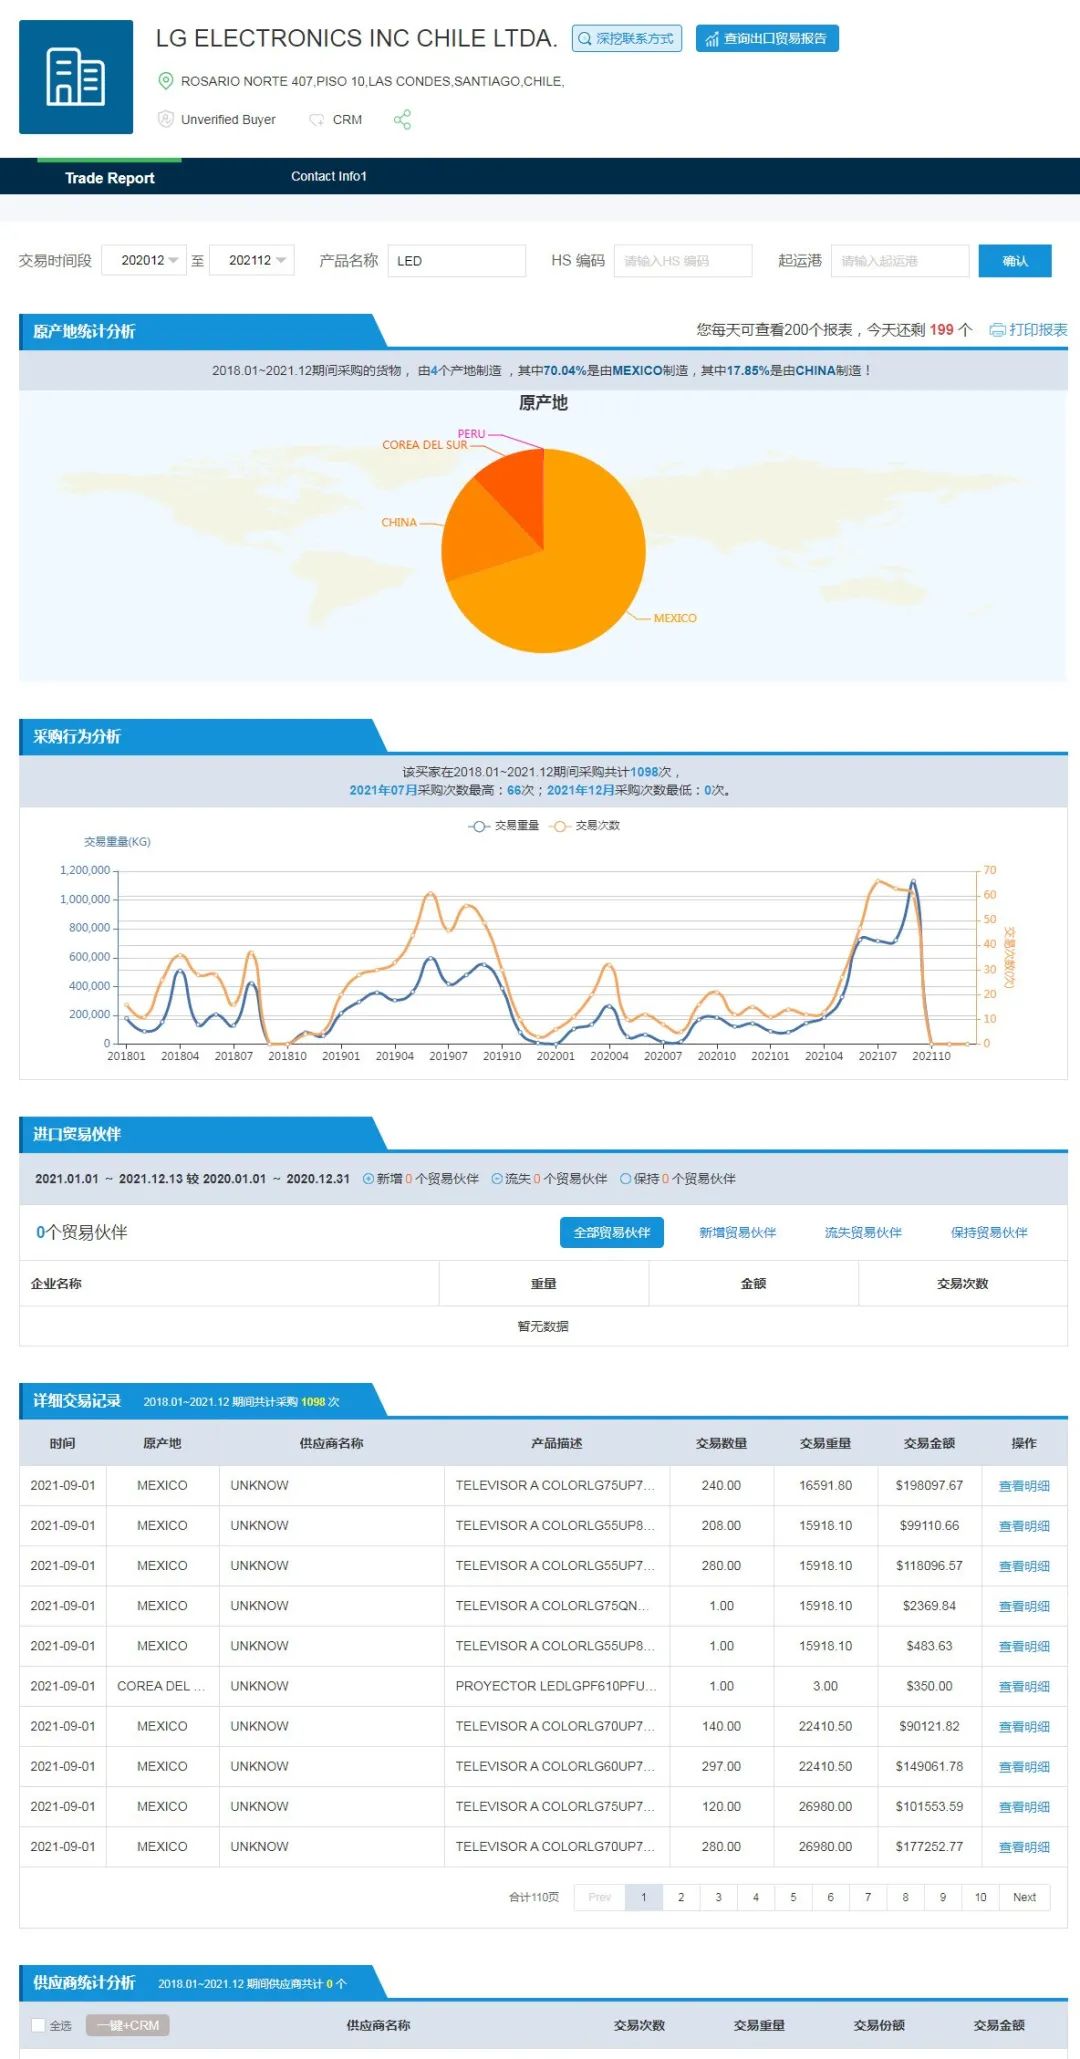
Task: Click the COREA DEL origin cell
Action: pyautogui.click(x=161, y=1686)
